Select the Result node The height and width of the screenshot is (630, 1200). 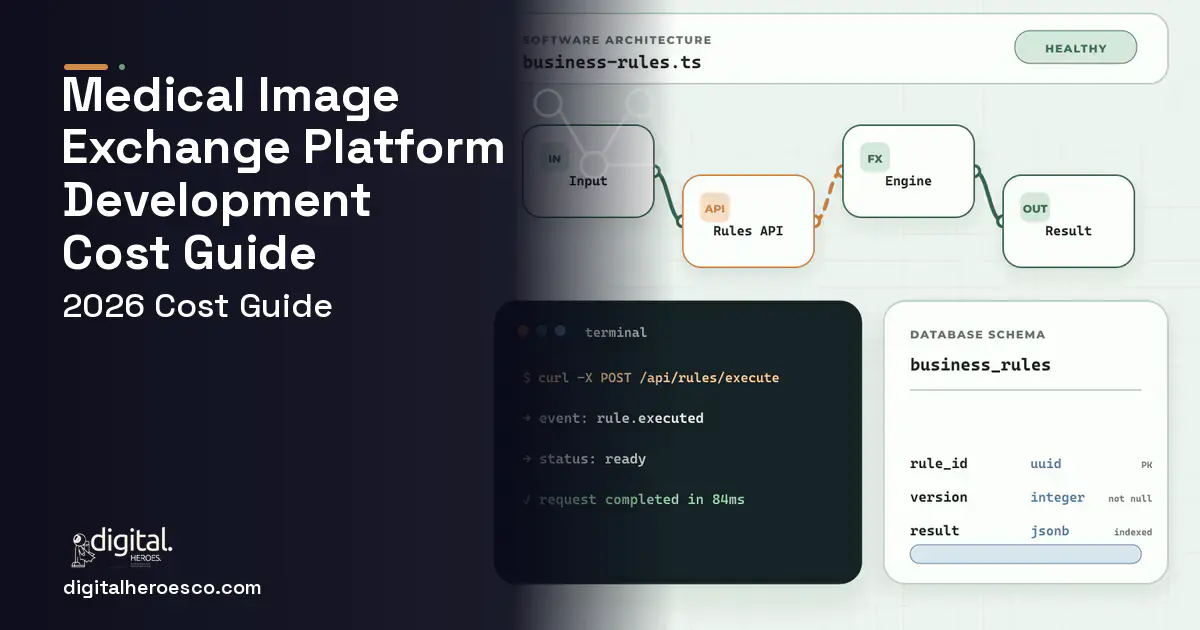point(1068,221)
